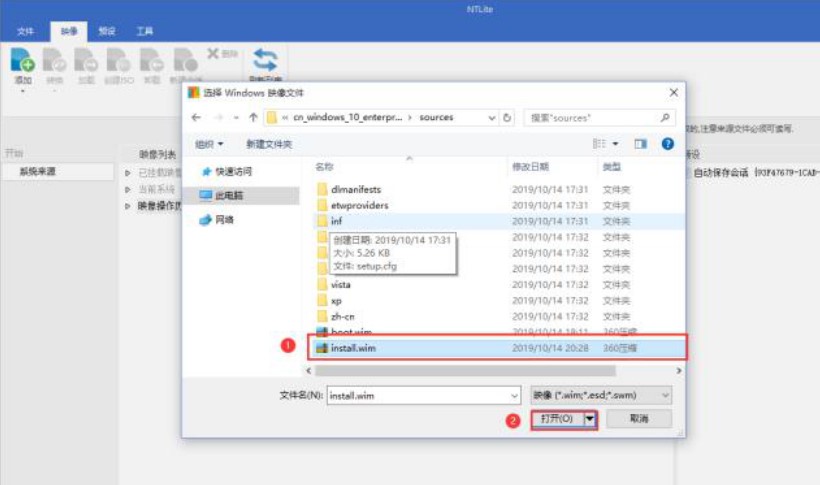Click the sources breadcrumb in address bar
The width and height of the screenshot is (820, 485).
coord(436,117)
